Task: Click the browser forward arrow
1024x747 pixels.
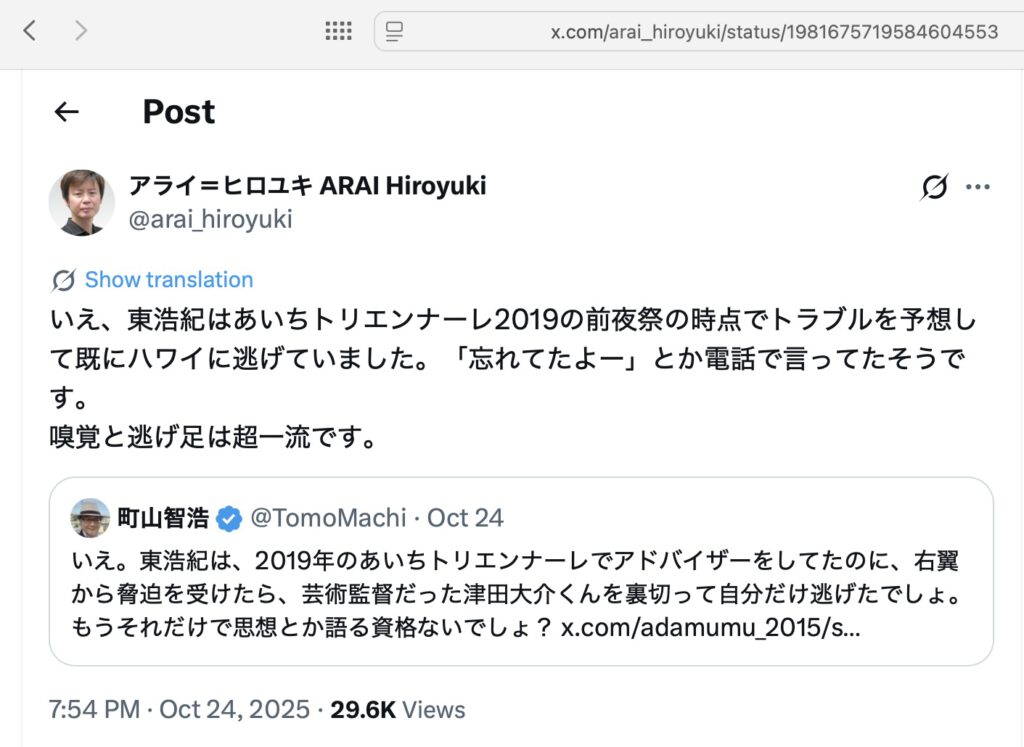Action: [81, 31]
